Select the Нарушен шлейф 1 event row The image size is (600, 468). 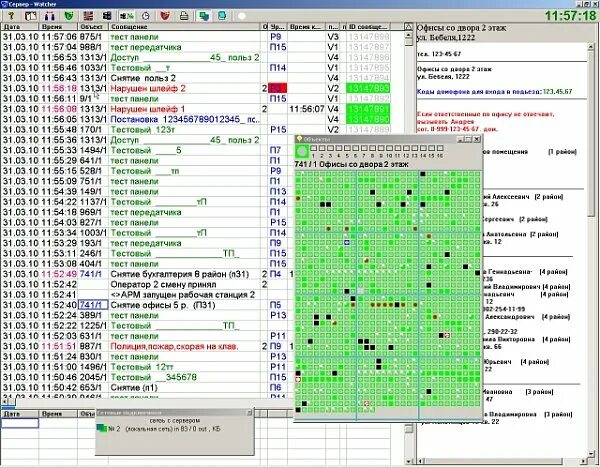coord(195,109)
